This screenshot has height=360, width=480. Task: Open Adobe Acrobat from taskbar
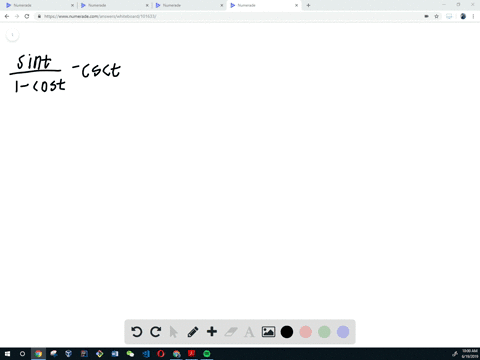(191, 354)
